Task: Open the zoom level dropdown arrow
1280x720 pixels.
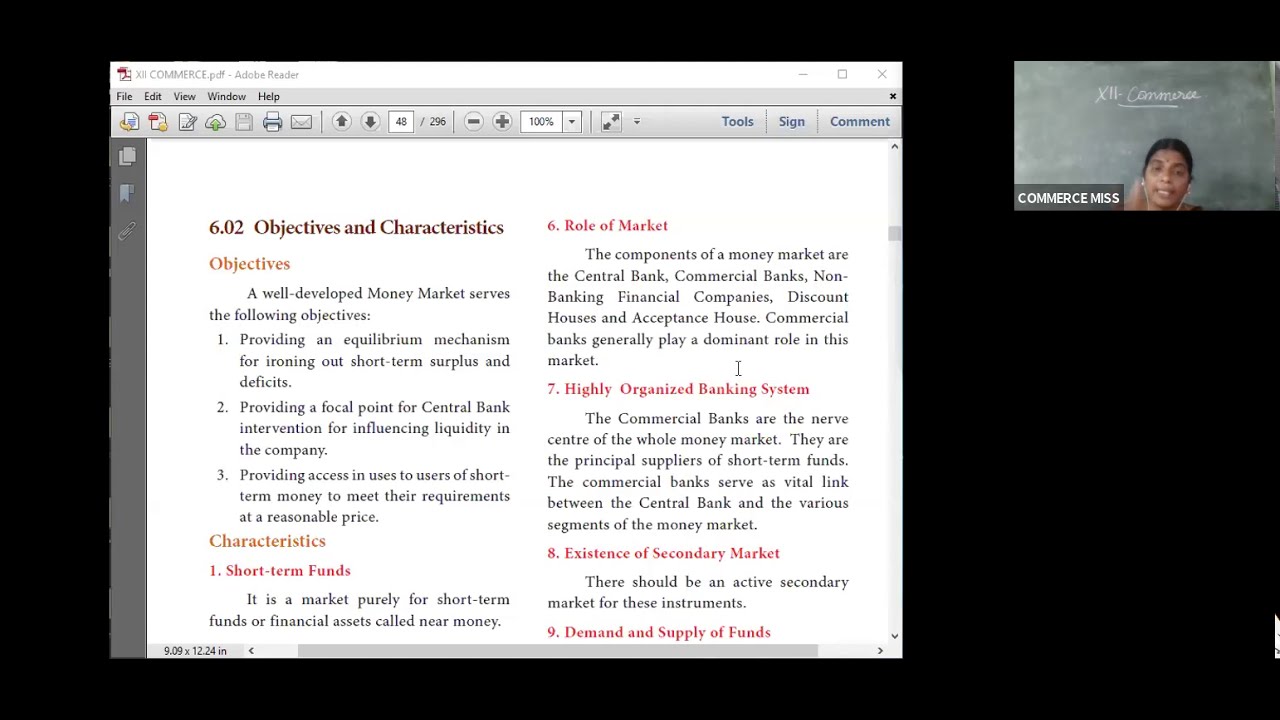Action: click(571, 122)
